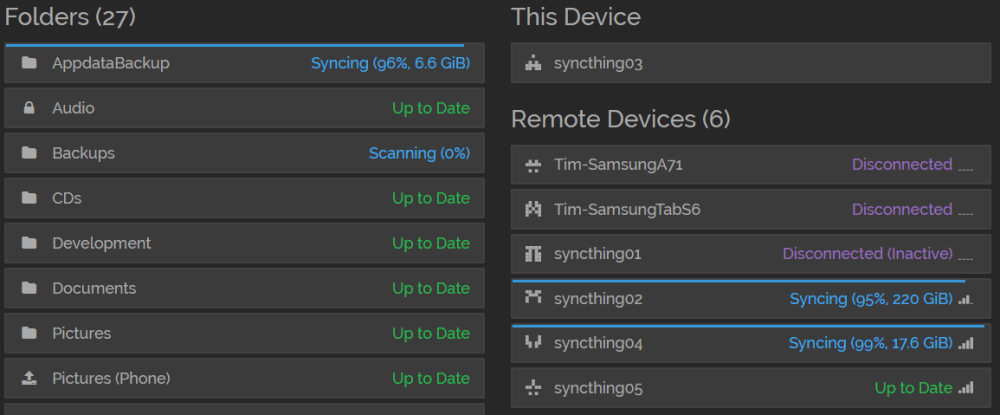
Task: Click the progress bar above syncthing04
Action: tap(749, 326)
